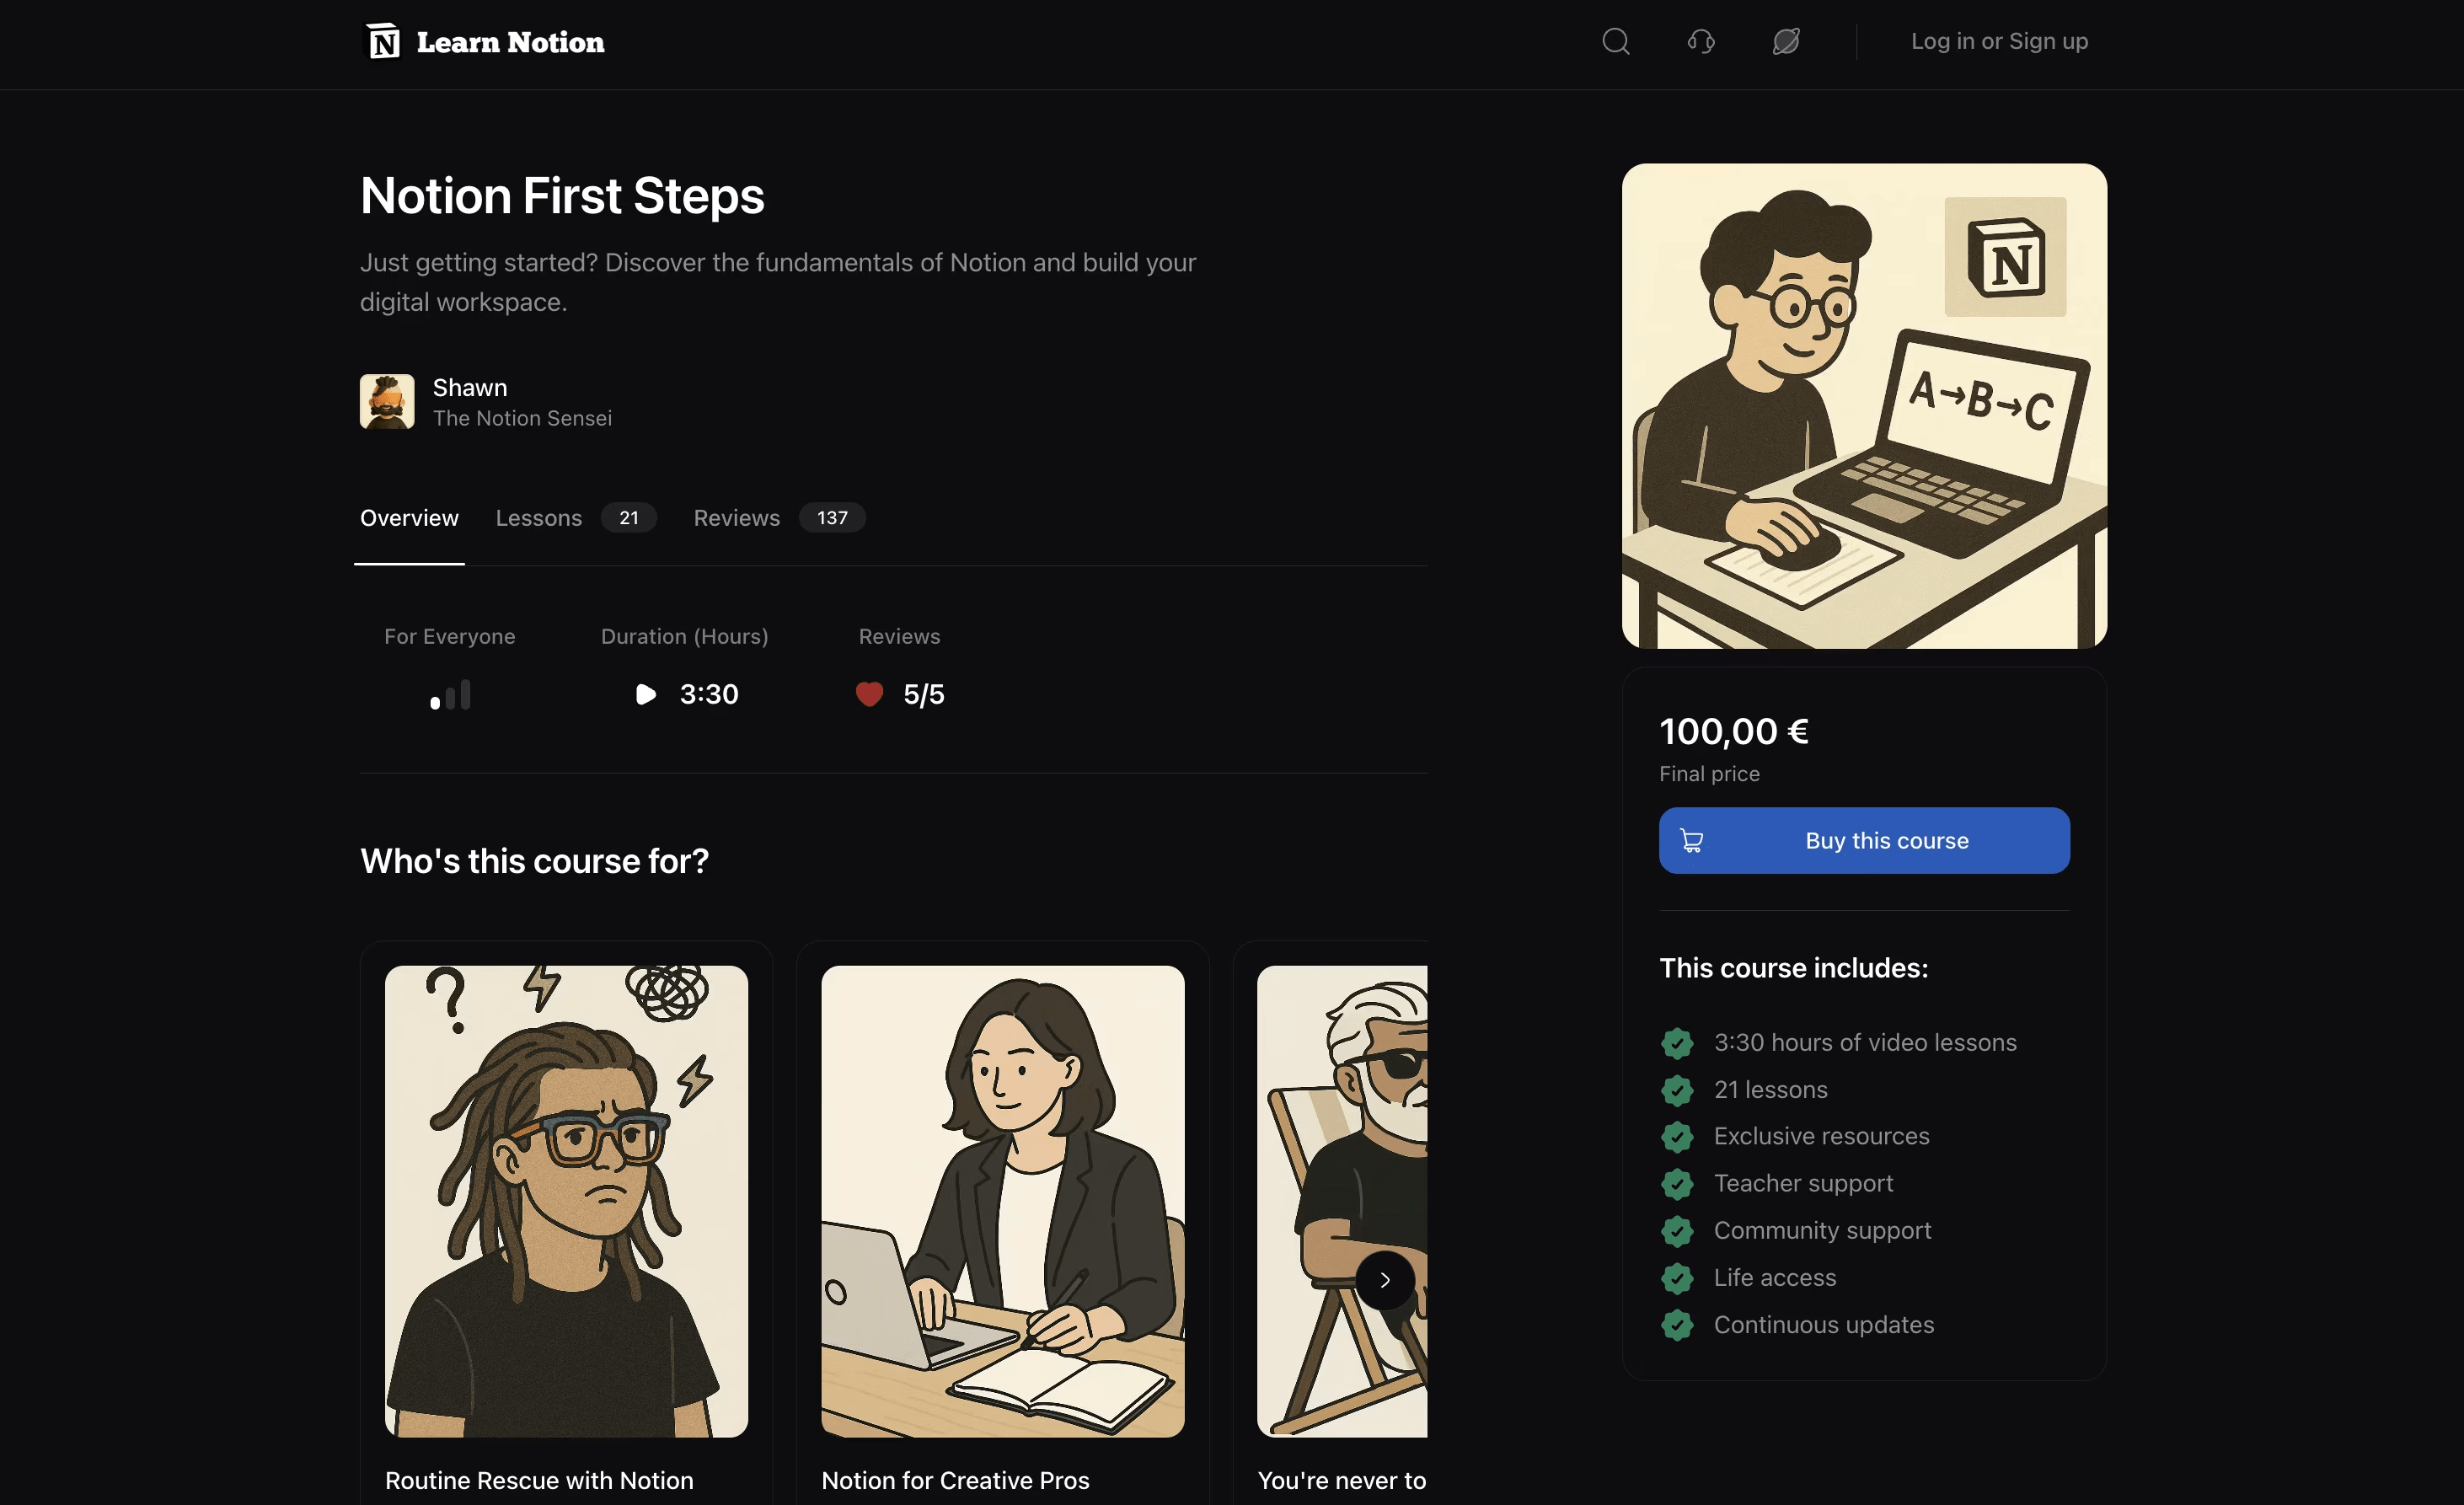
Task: Click the shopping cart icon on buy button
Action: (1691, 841)
